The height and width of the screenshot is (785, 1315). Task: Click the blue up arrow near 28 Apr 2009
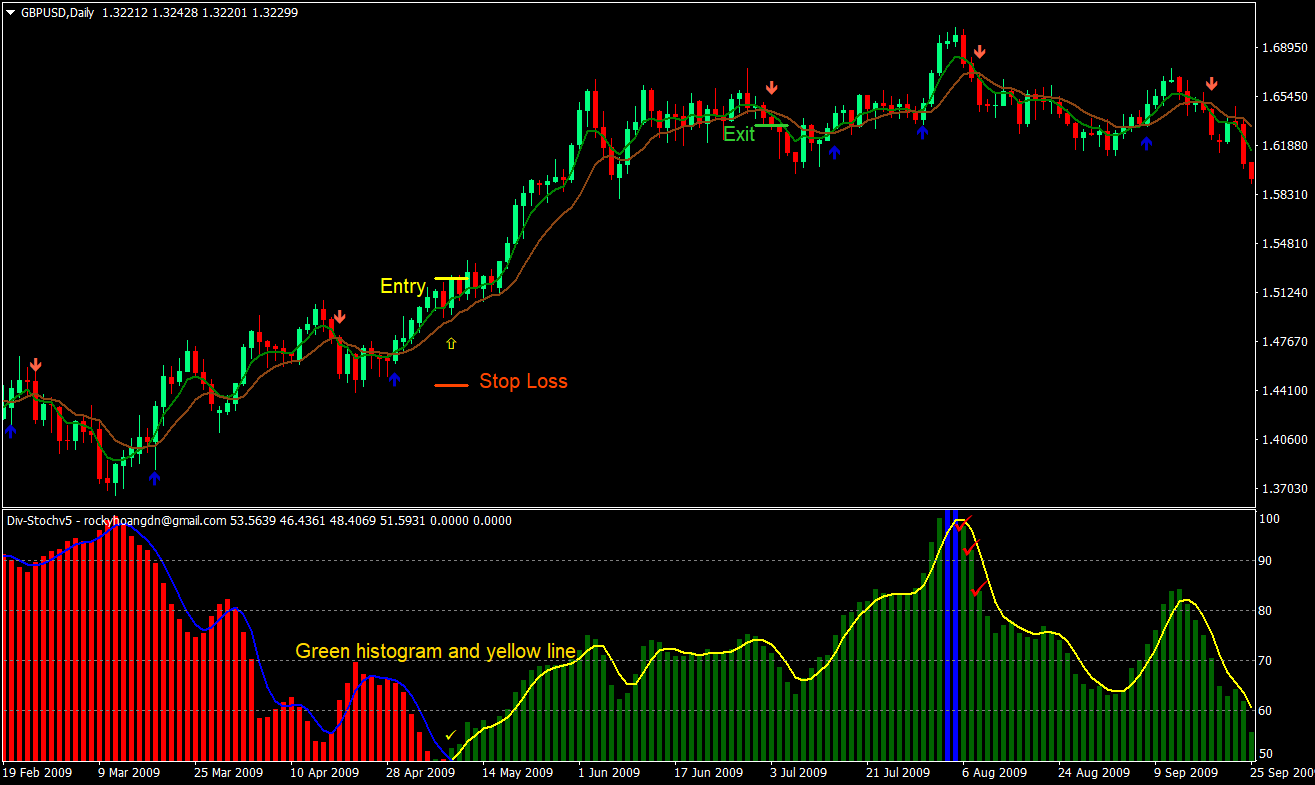(x=395, y=378)
